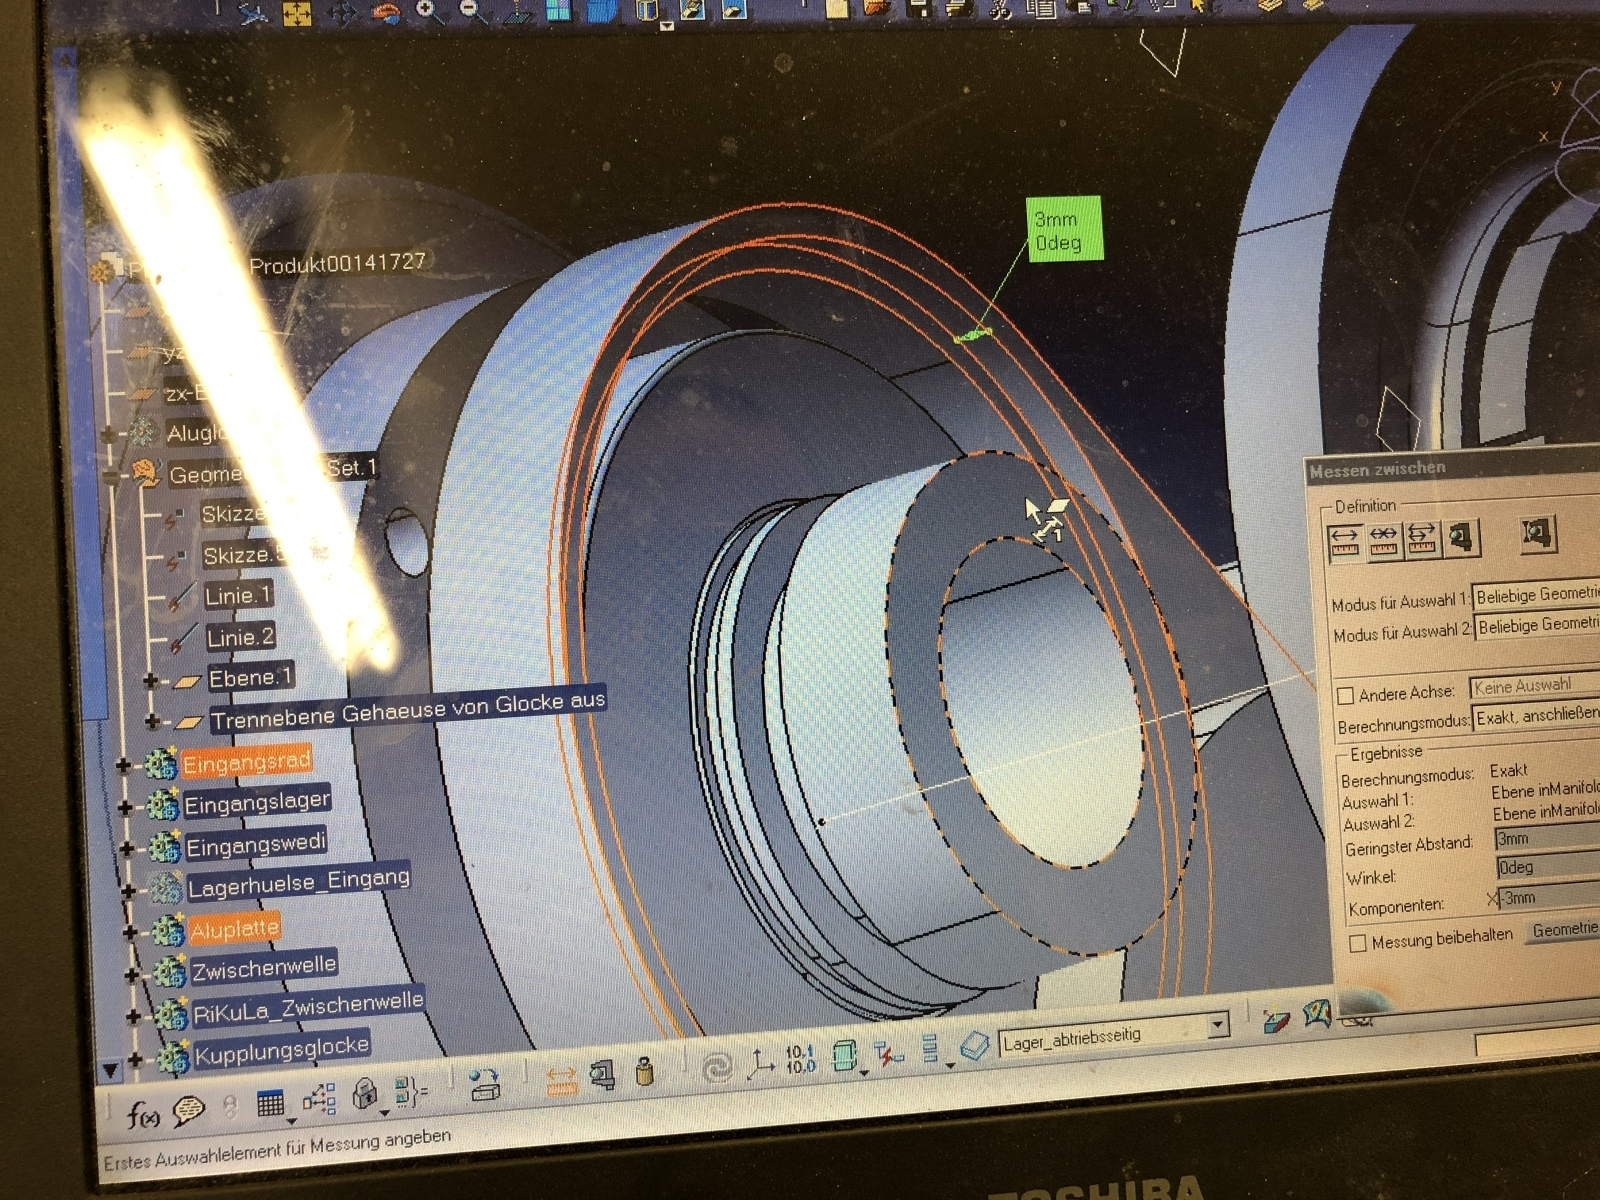Click the Geometrie button in dialog
This screenshot has width=1600, height=1200.
coord(1563,930)
